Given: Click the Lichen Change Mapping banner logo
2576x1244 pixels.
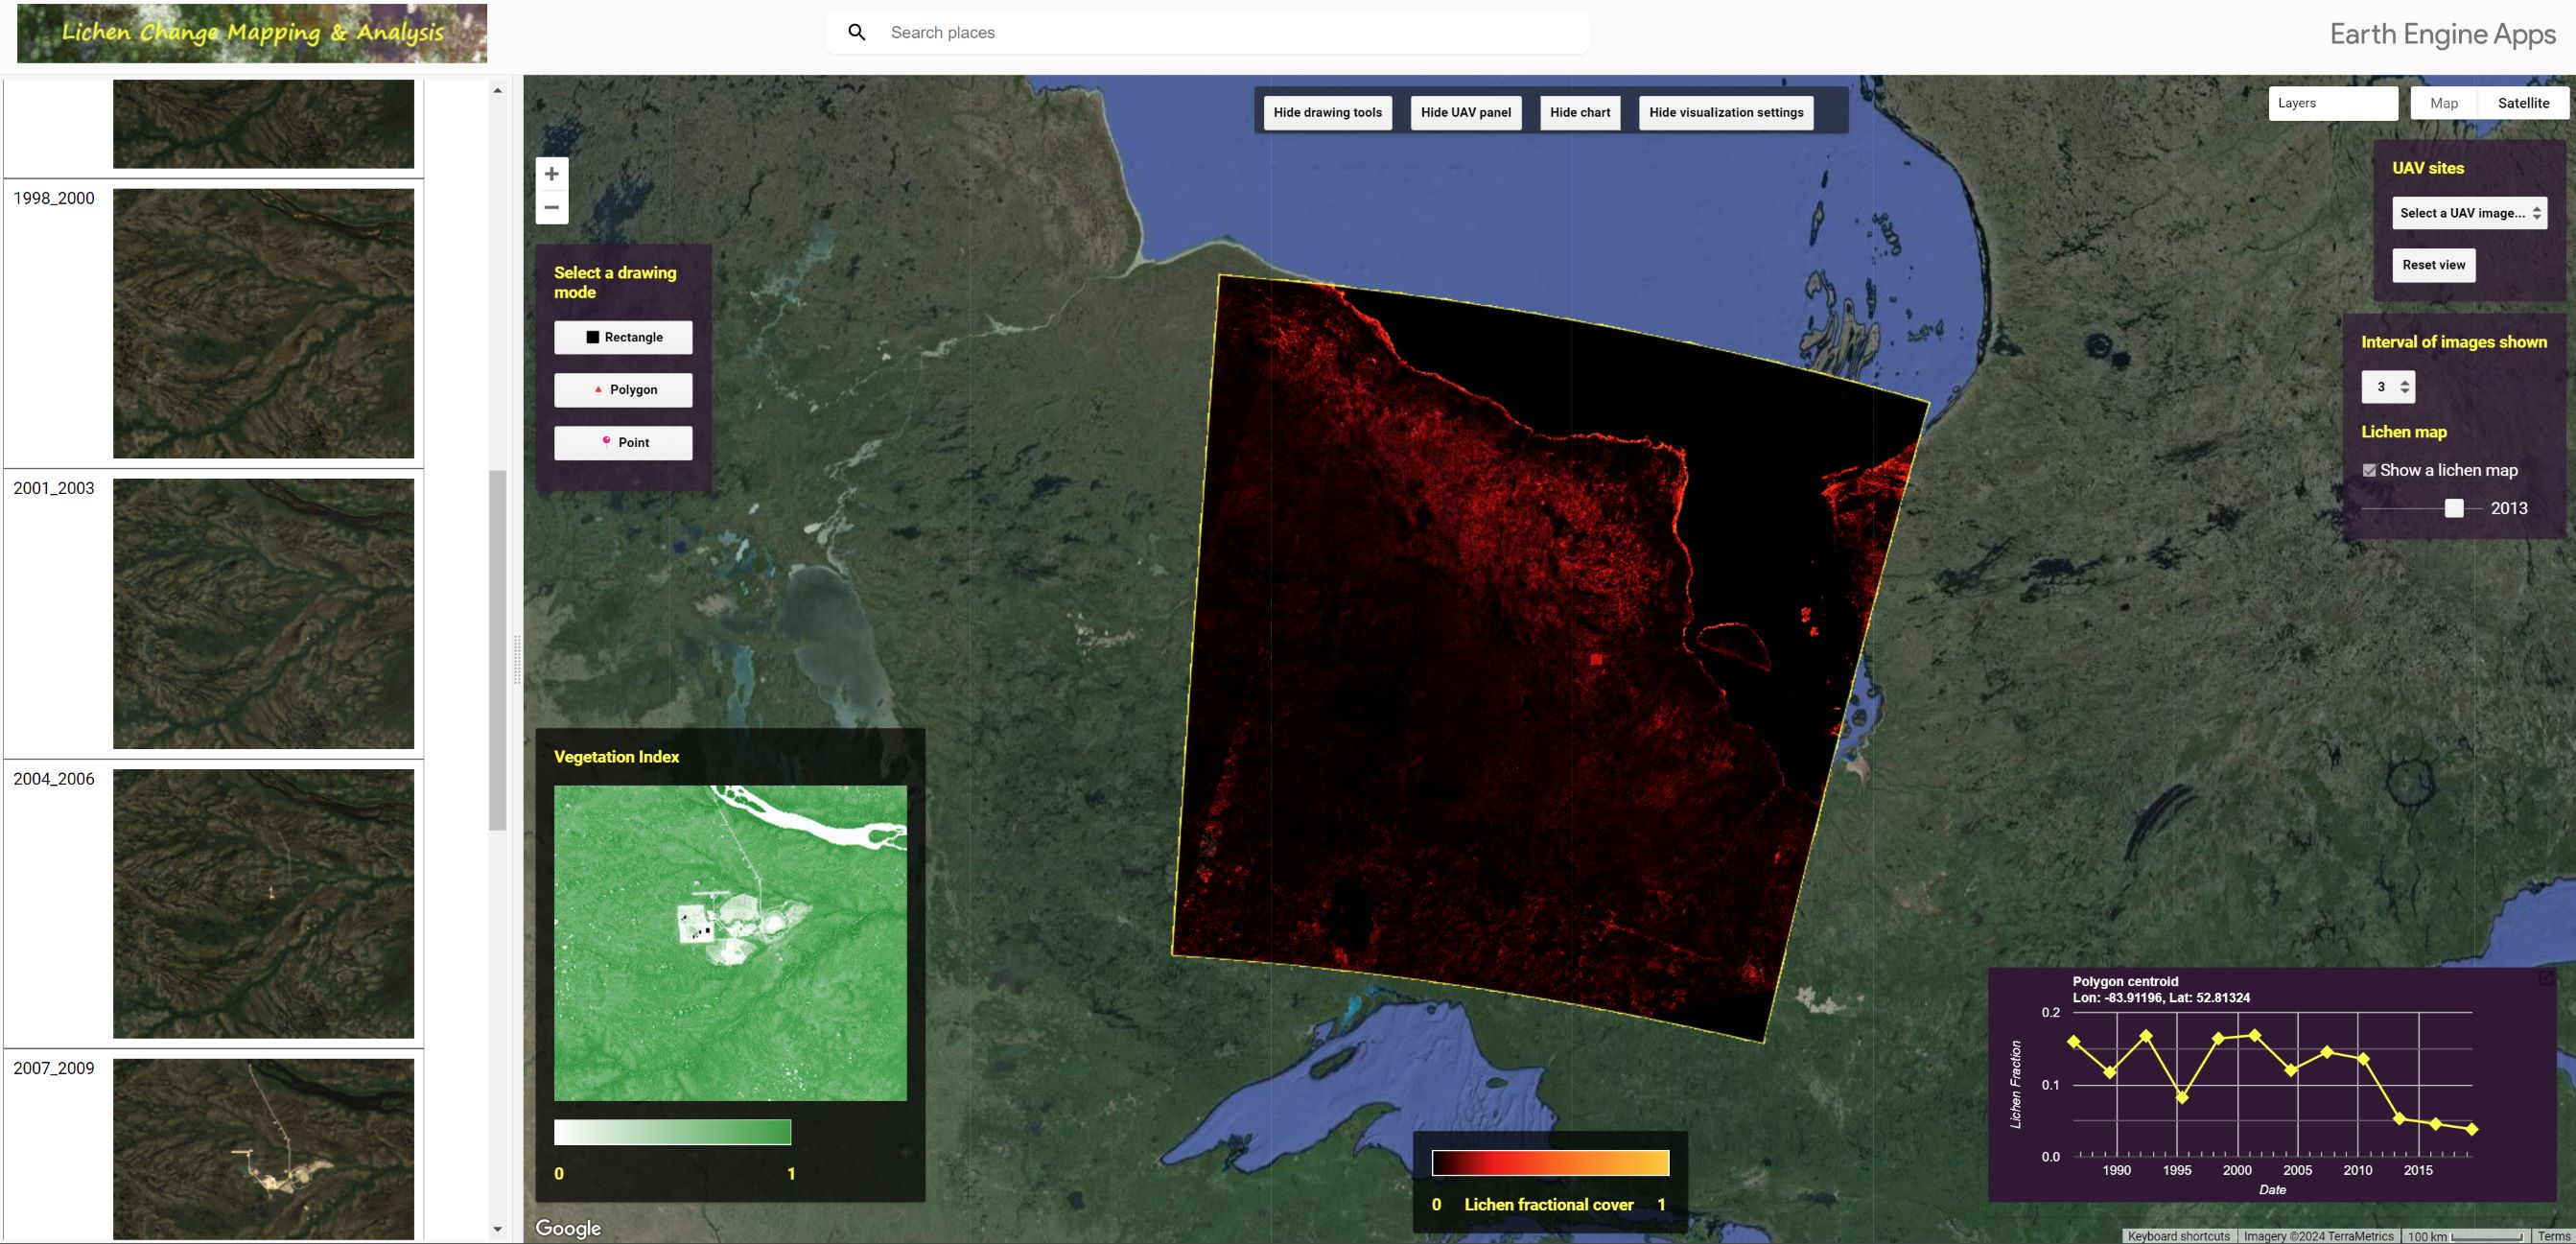Looking at the screenshot, I should point(252,33).
